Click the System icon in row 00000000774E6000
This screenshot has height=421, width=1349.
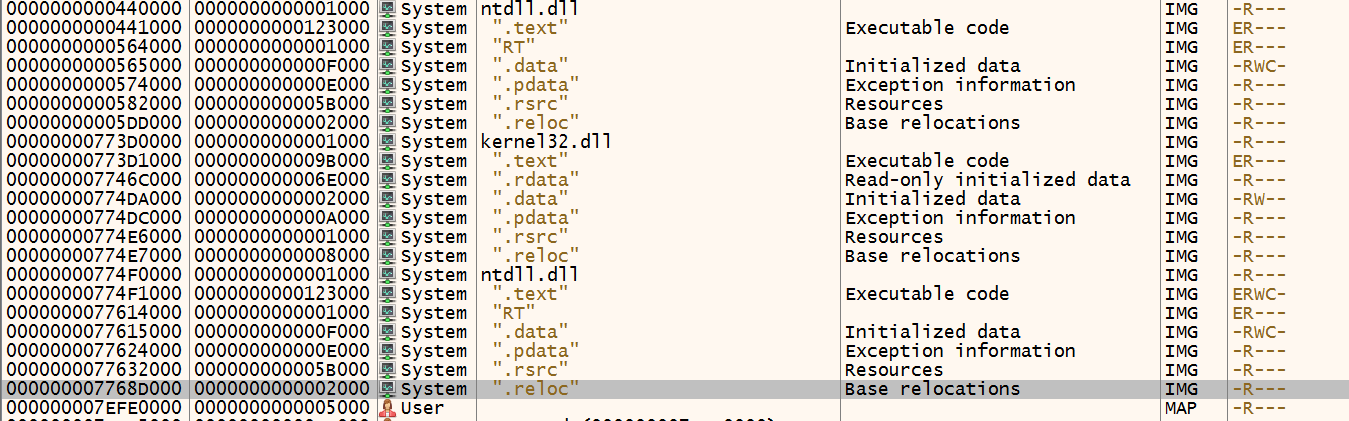(388, 237)
